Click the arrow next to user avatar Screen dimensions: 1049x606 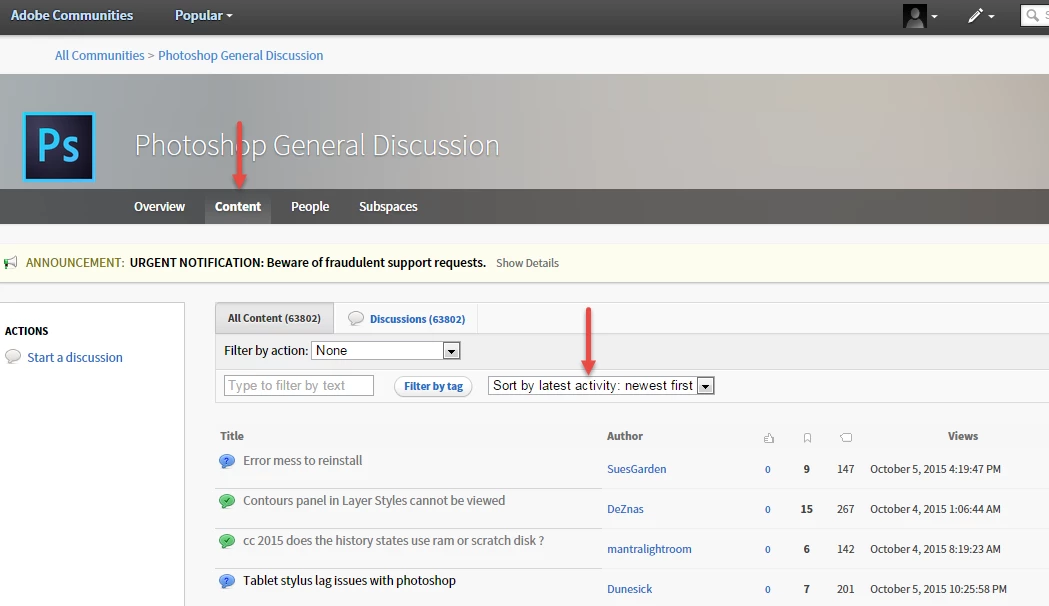pyautogui.click(x=934, y=17)
